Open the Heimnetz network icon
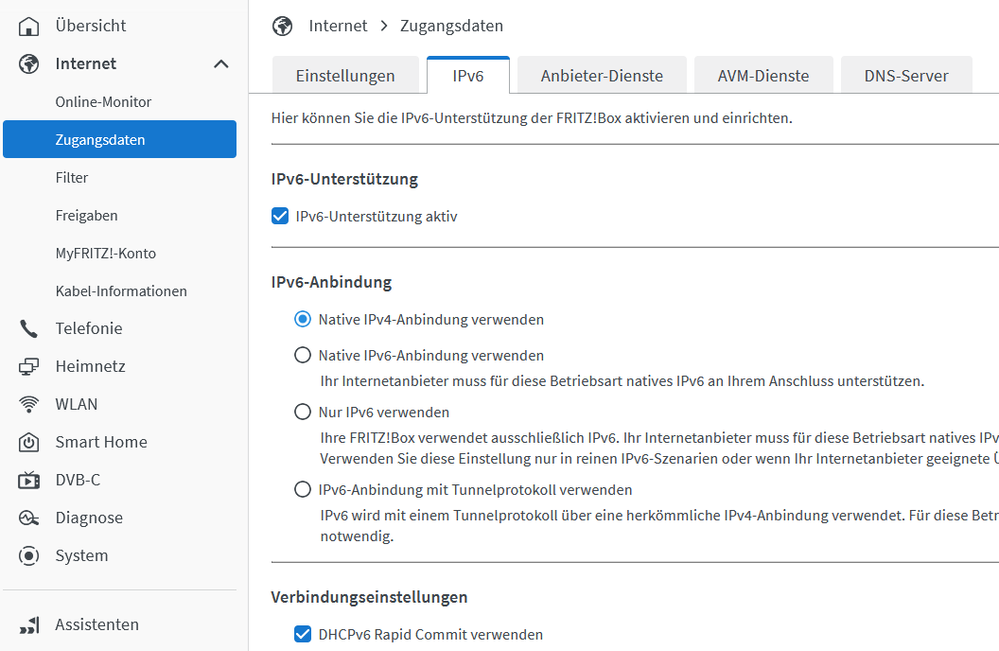Image resolution: width=999 pixels, height=651 pixels. point(29,367)
